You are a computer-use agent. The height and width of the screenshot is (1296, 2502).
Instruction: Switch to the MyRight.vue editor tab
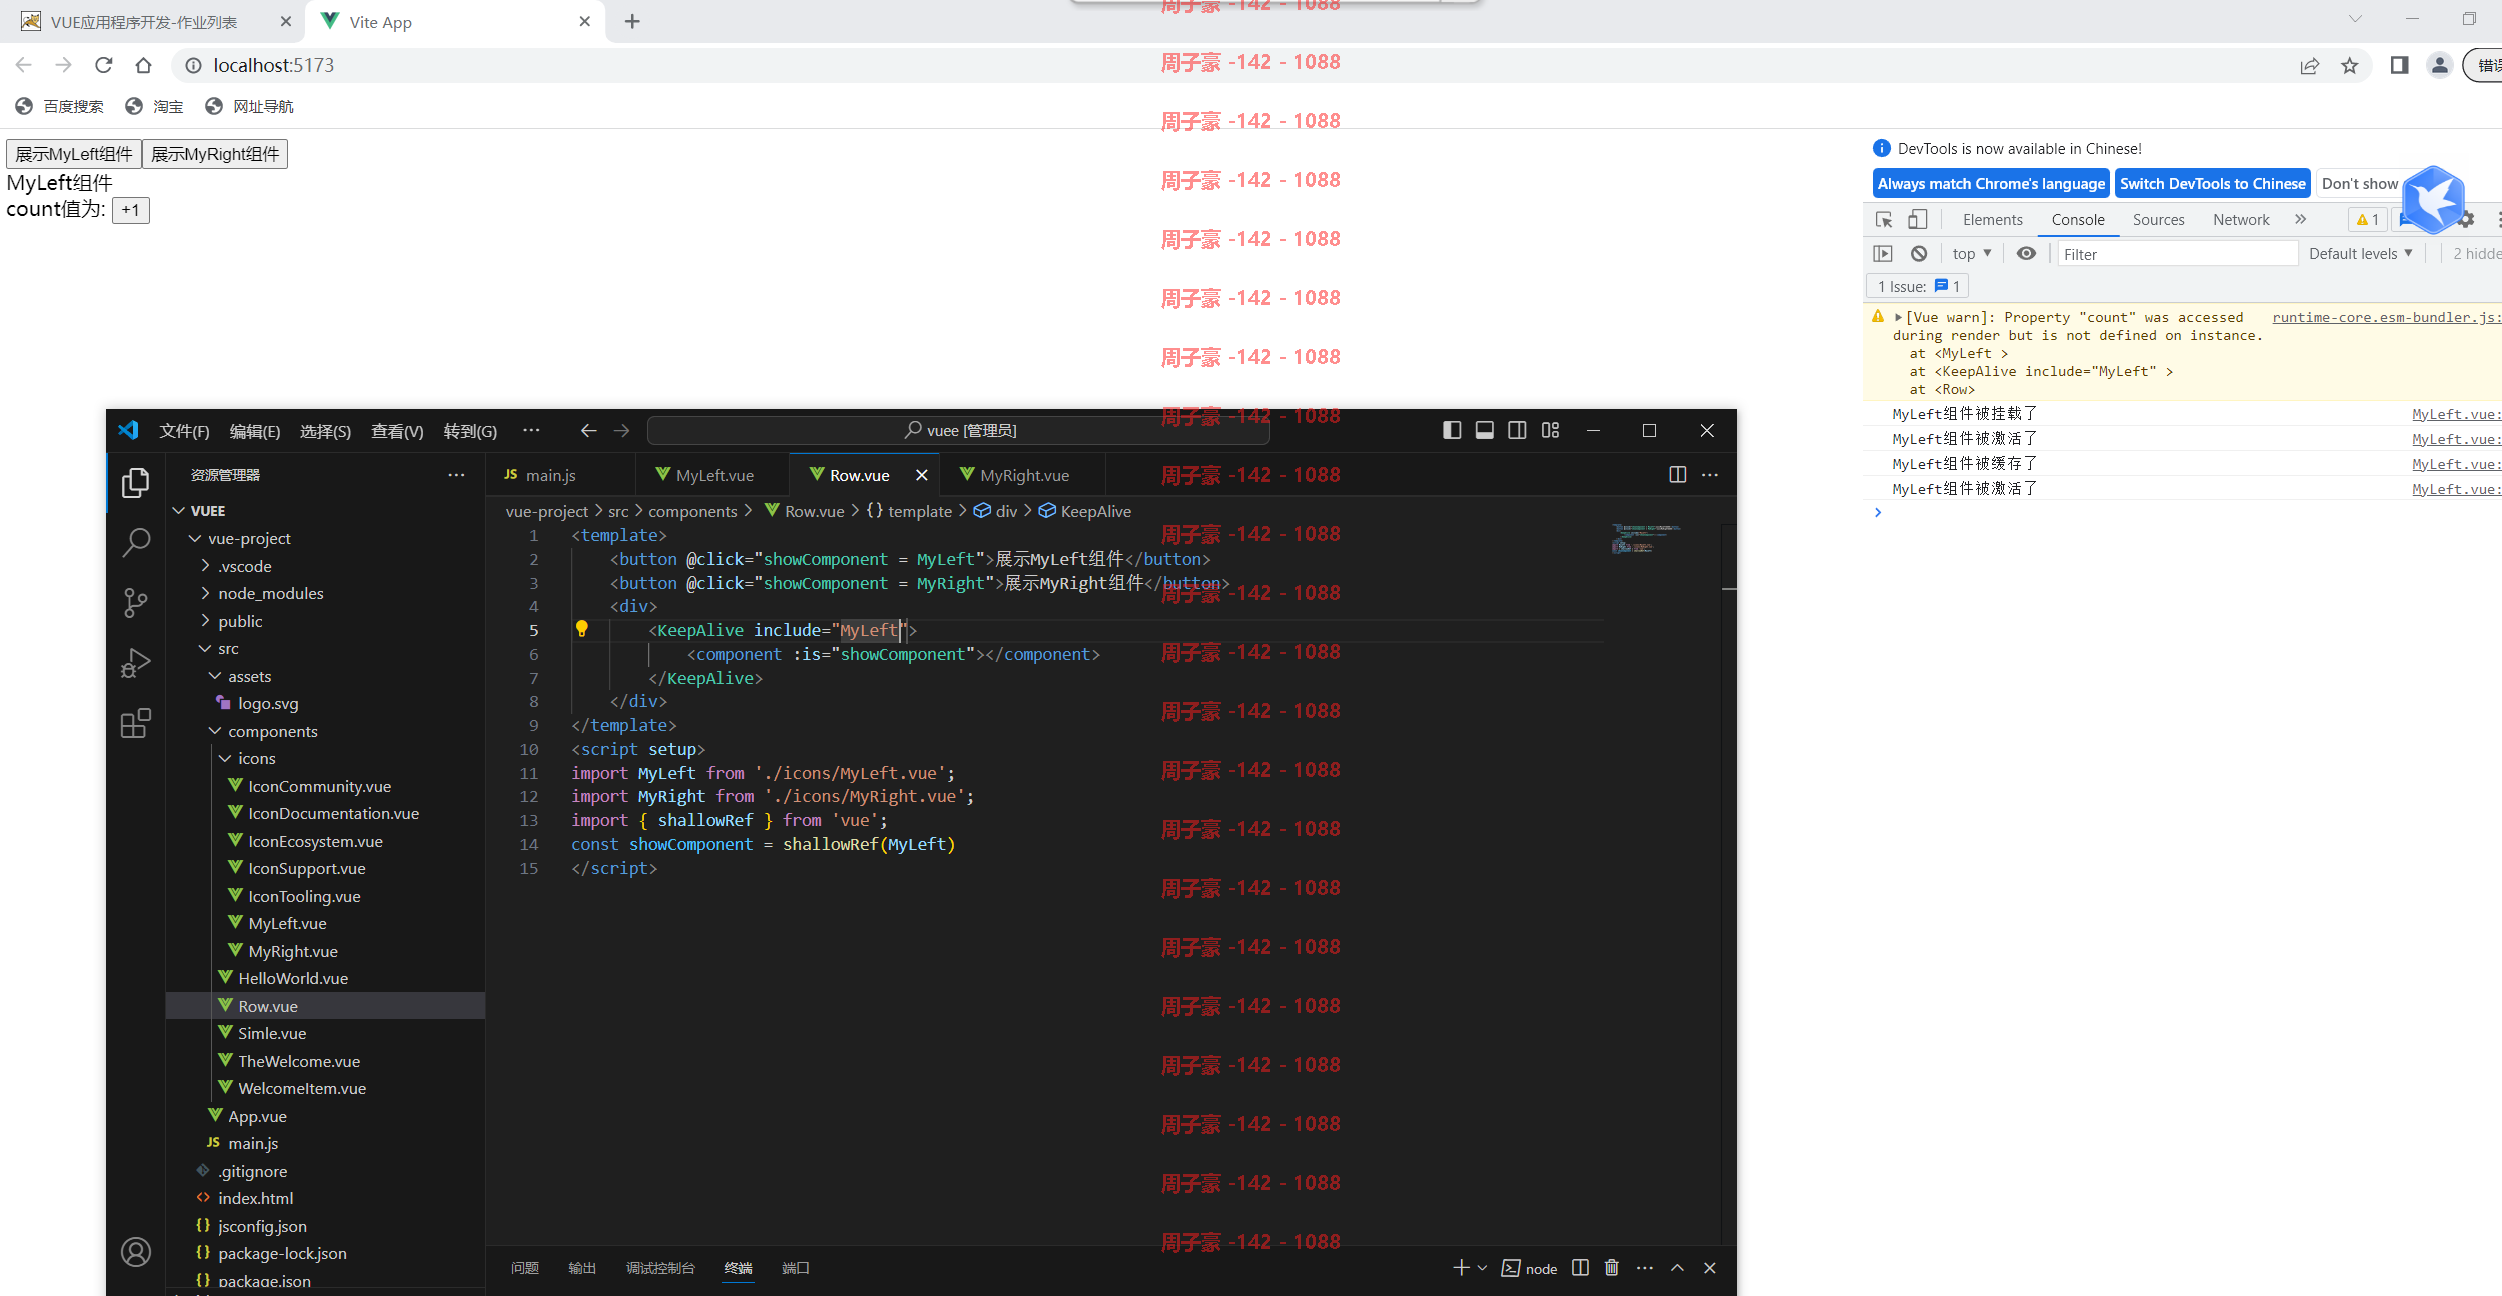coord(1024,475)
